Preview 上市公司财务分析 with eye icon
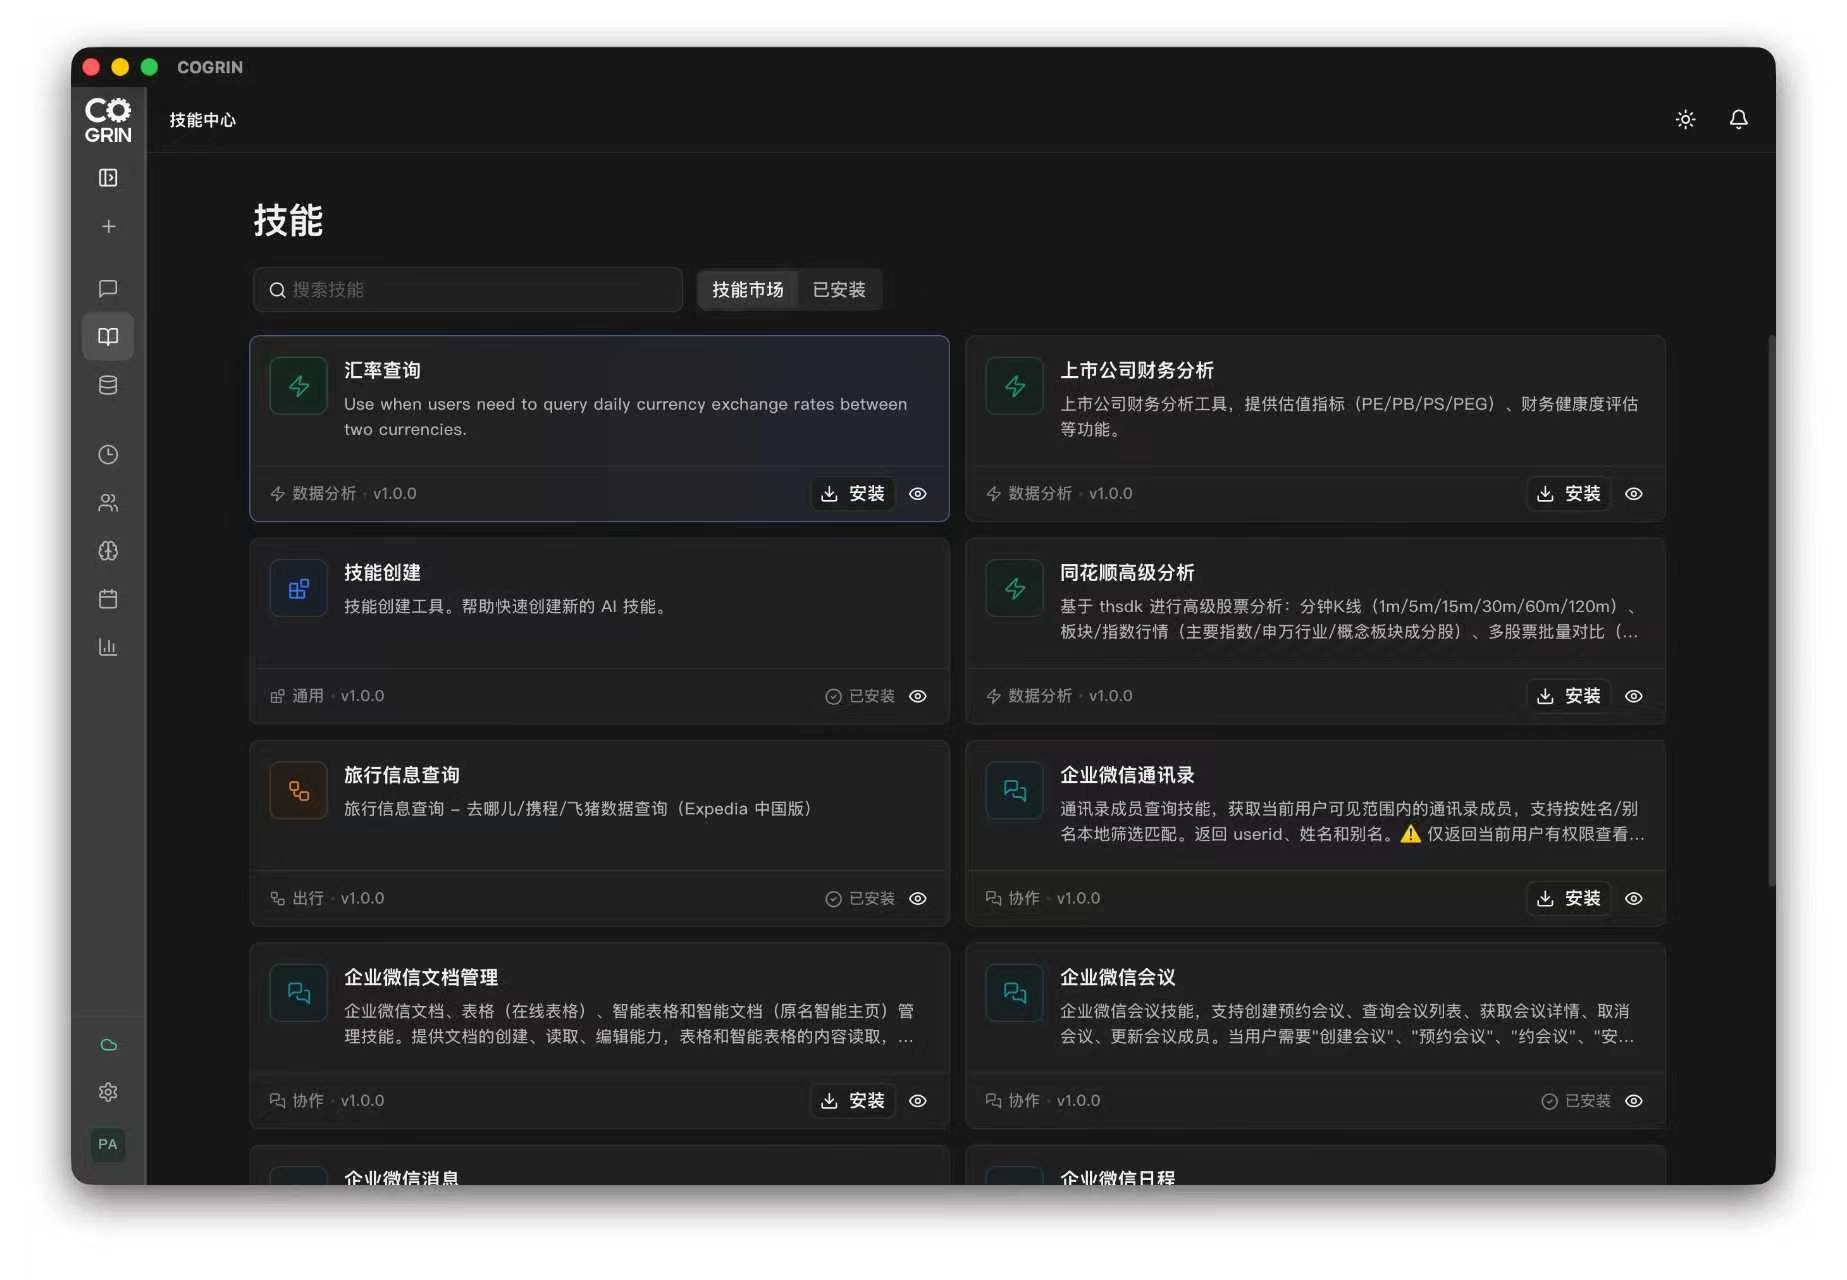The width and height of the screenshot is (1847, 1280). pos(1634,493)
